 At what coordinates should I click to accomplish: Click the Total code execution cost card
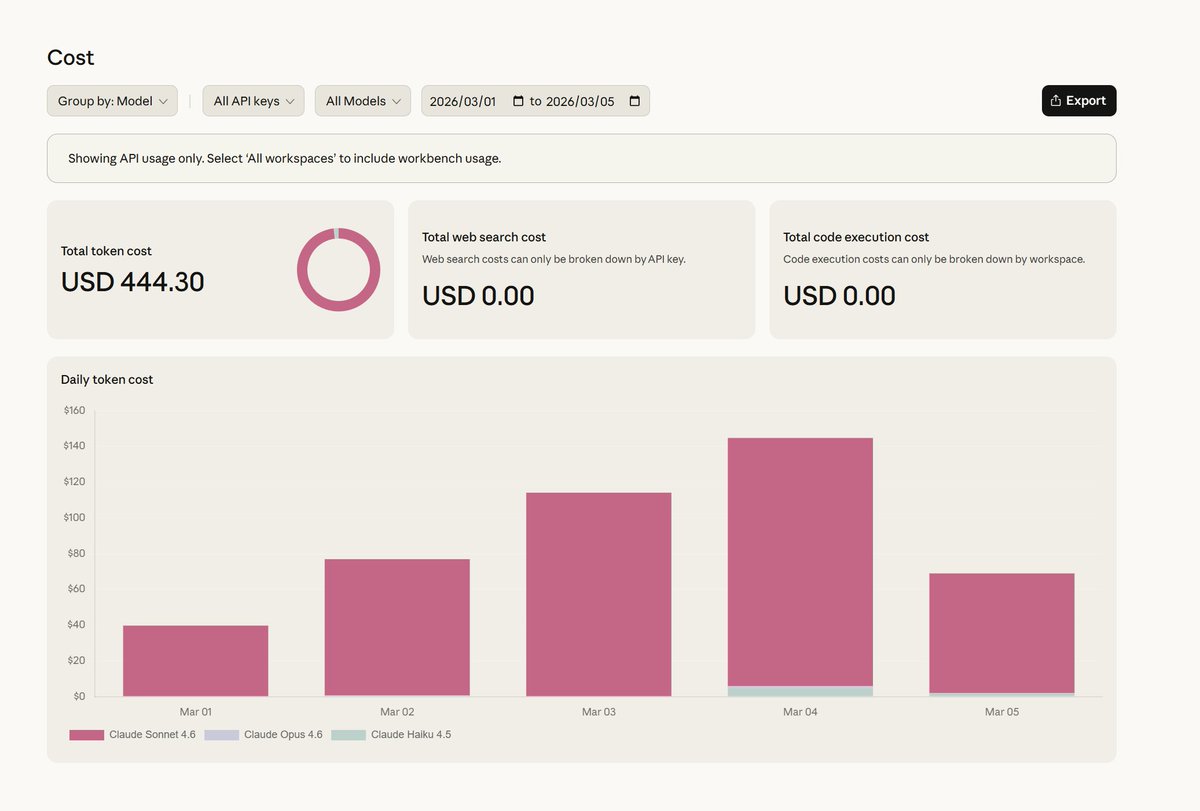942,269
